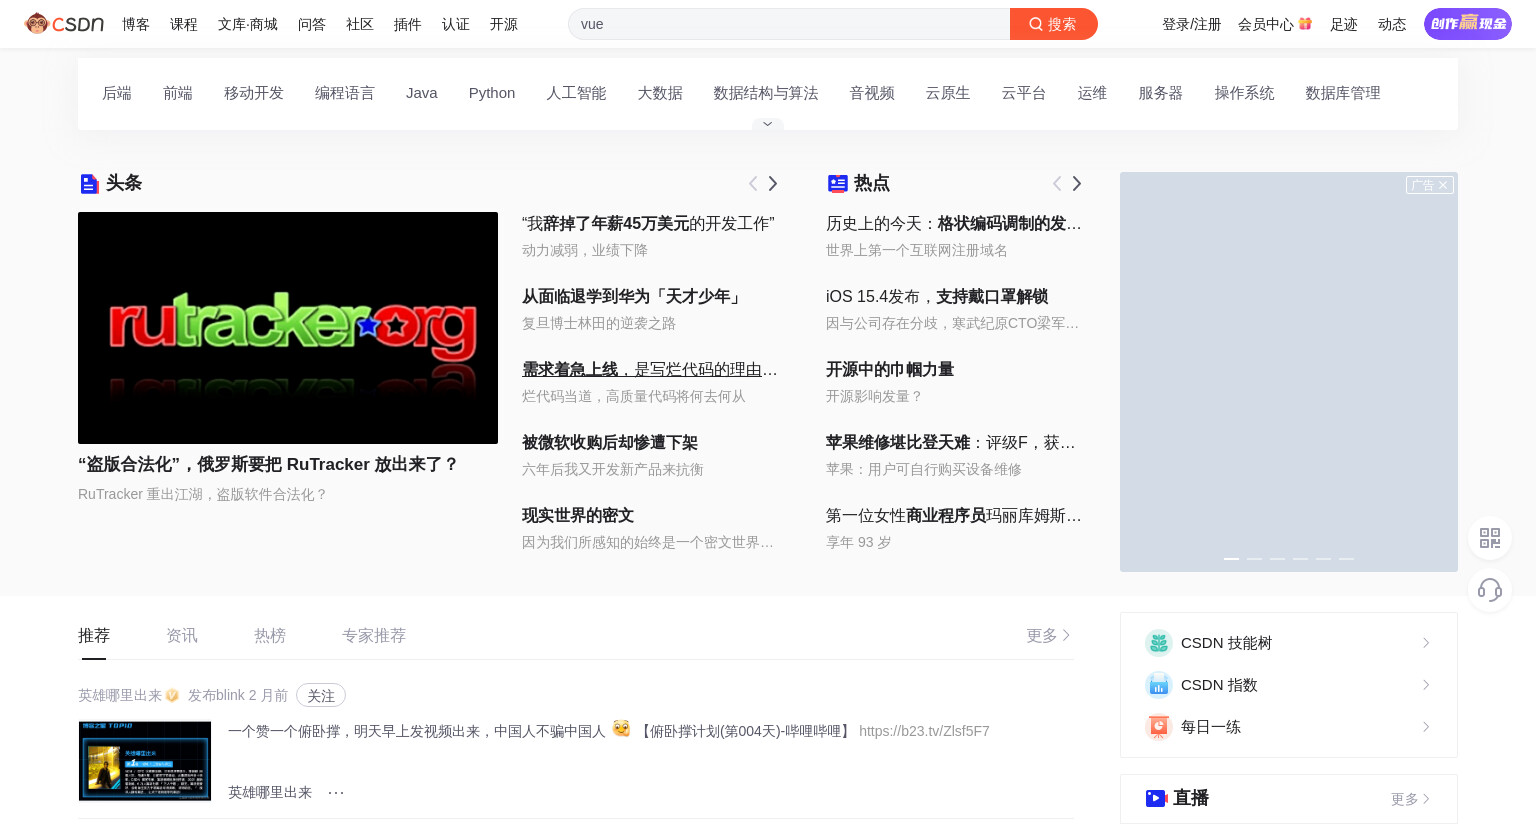Open the 文库·商城 menu item
Image resolution: width=1536 pixels, height=824 pixels.
coord(248,24)
